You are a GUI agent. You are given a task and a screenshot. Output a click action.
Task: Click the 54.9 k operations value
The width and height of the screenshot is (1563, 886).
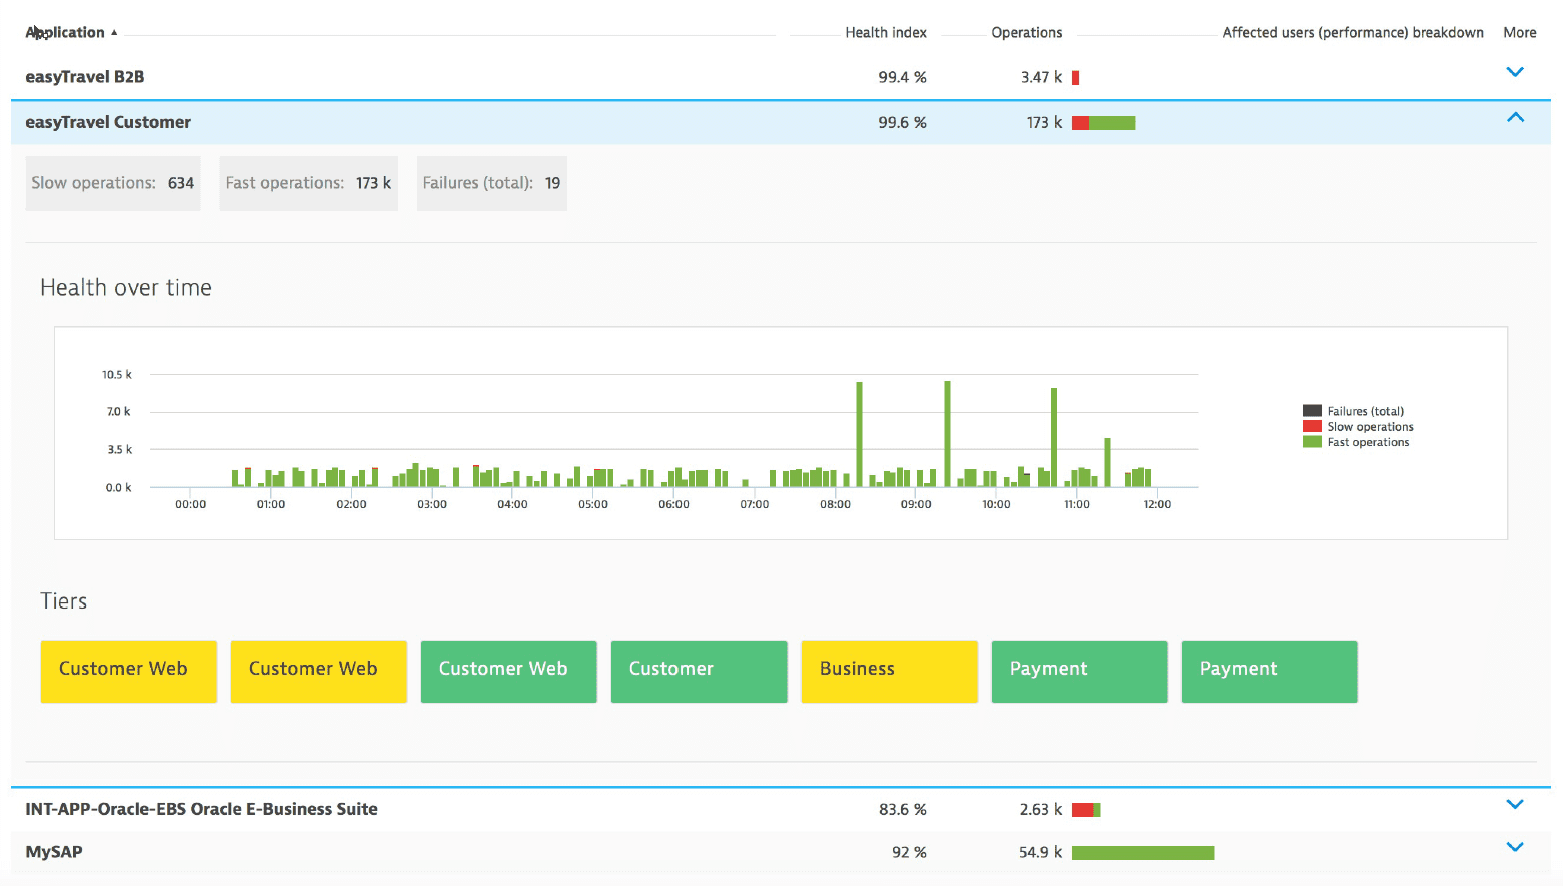coord(1040,852)
